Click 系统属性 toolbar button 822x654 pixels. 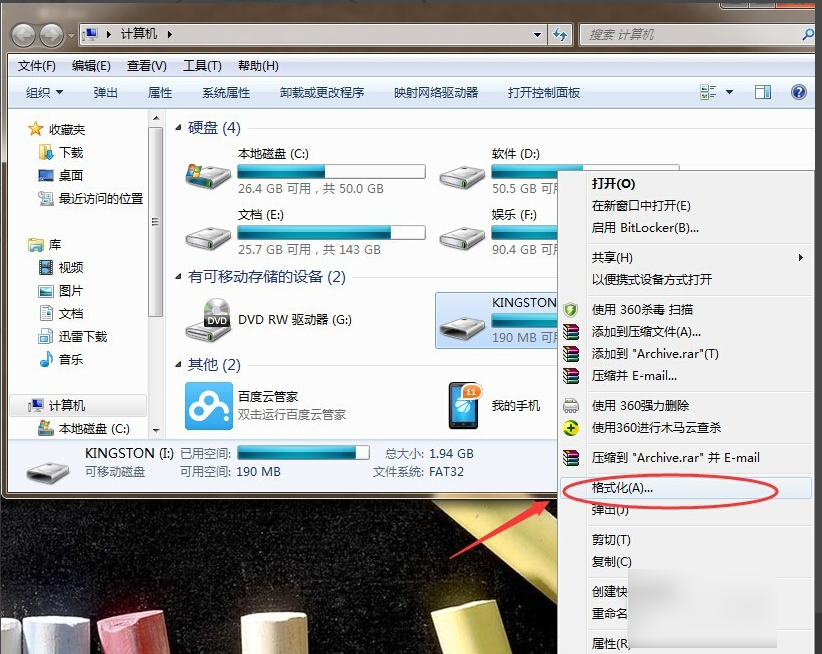click(x=226, y=93)
